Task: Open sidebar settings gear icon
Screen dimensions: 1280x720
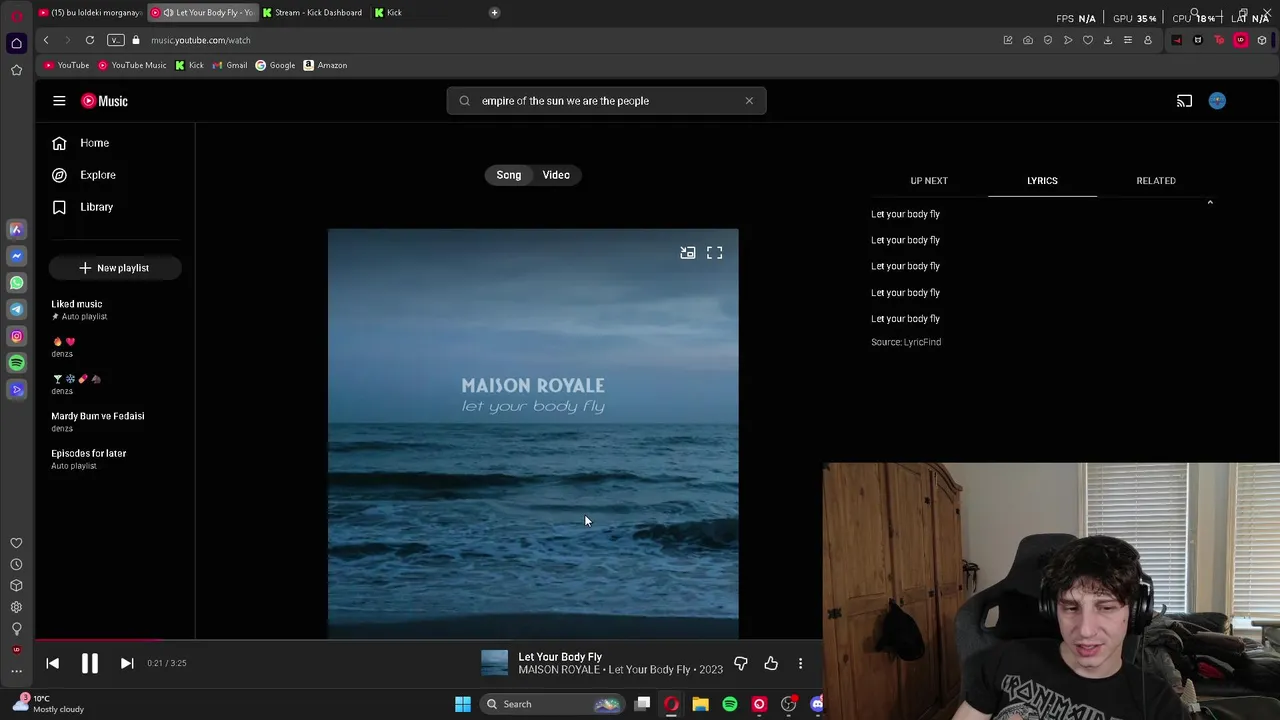Action: (16, 607)
